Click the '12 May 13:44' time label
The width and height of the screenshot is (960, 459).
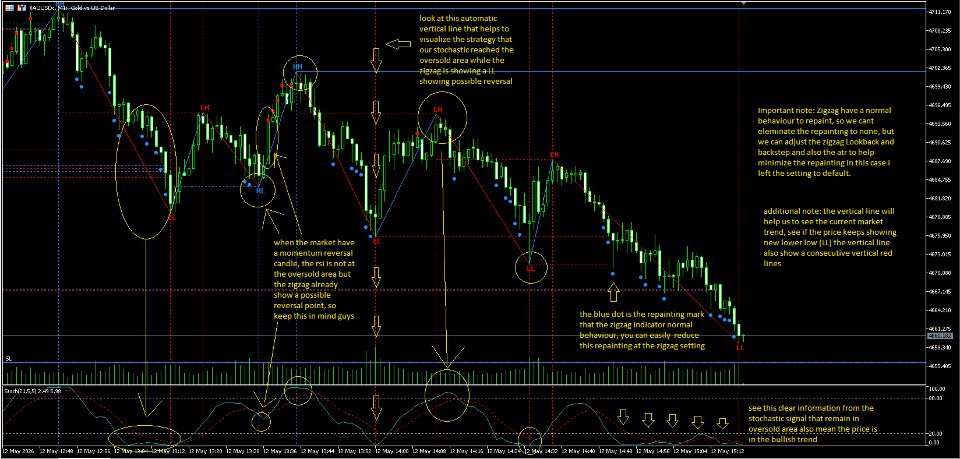pyautogui.click(x=318, y=450)
